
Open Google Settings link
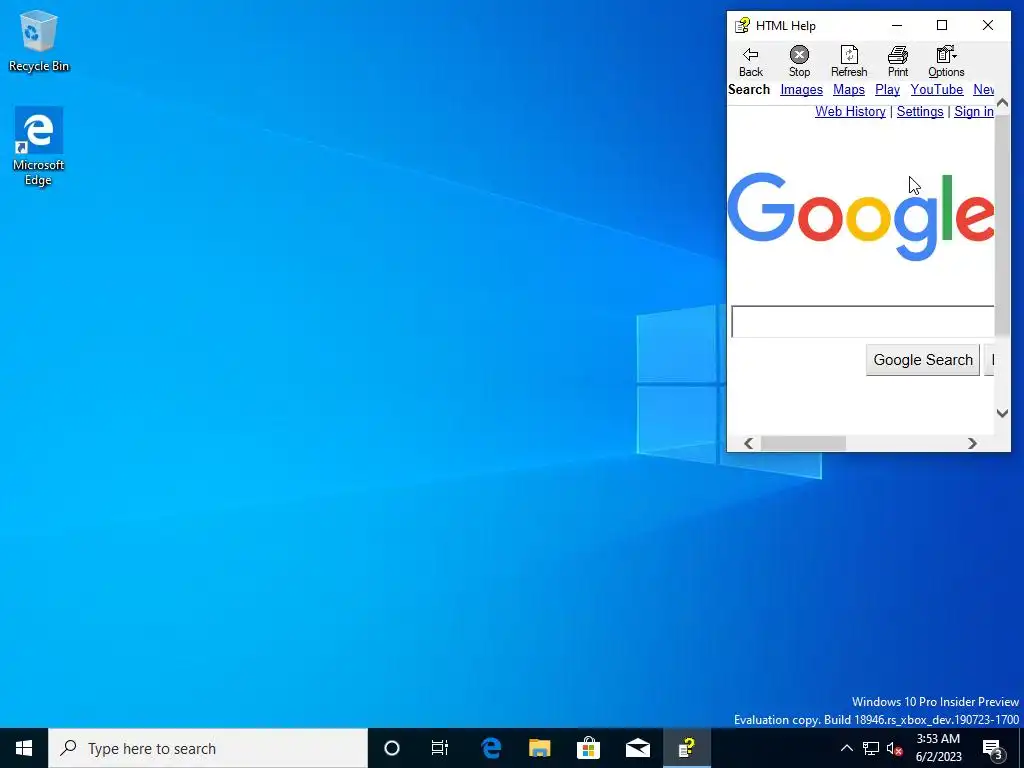pyautogui.click(x=920, y=112)
